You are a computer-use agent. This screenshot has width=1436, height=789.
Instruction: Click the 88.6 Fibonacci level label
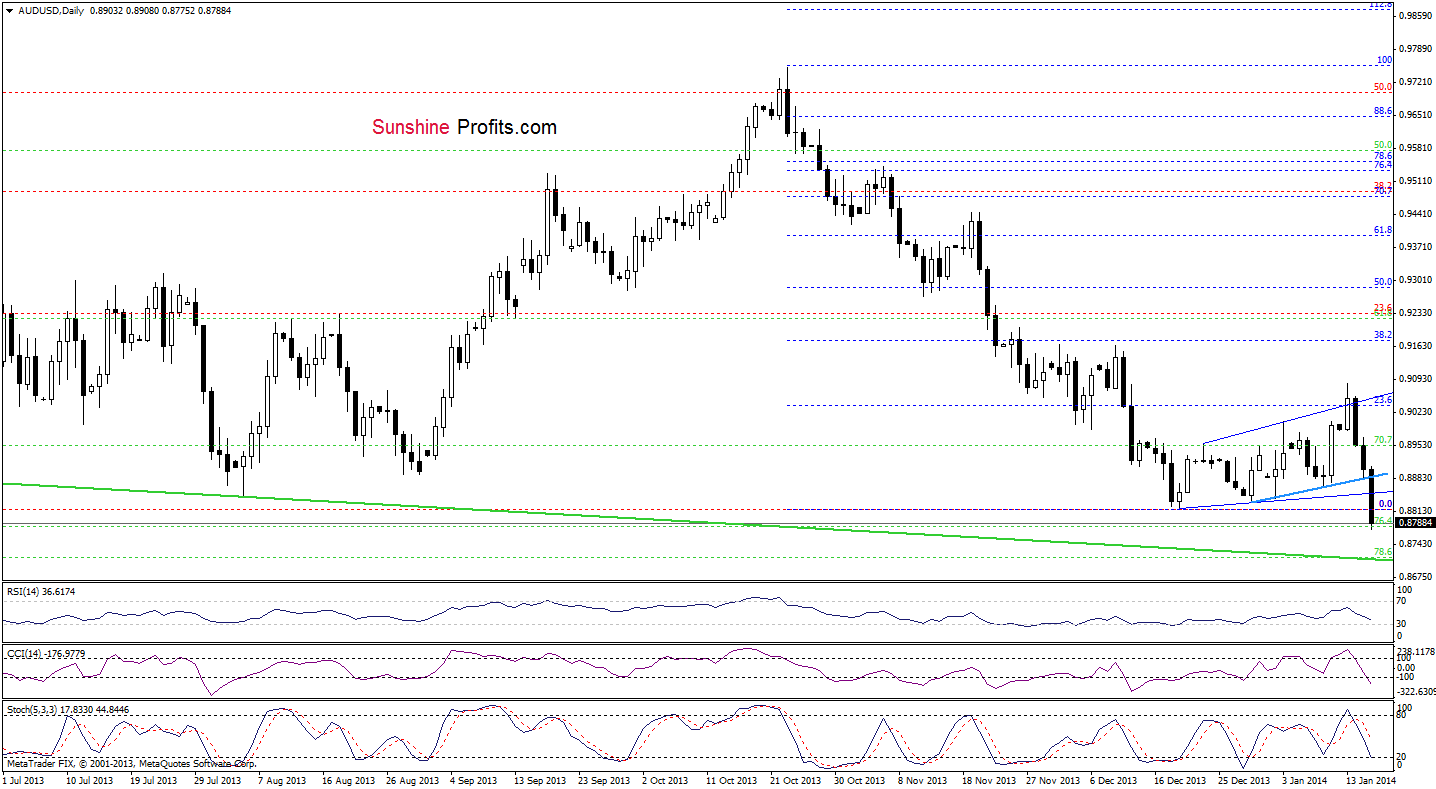(x=1384, y=111)
